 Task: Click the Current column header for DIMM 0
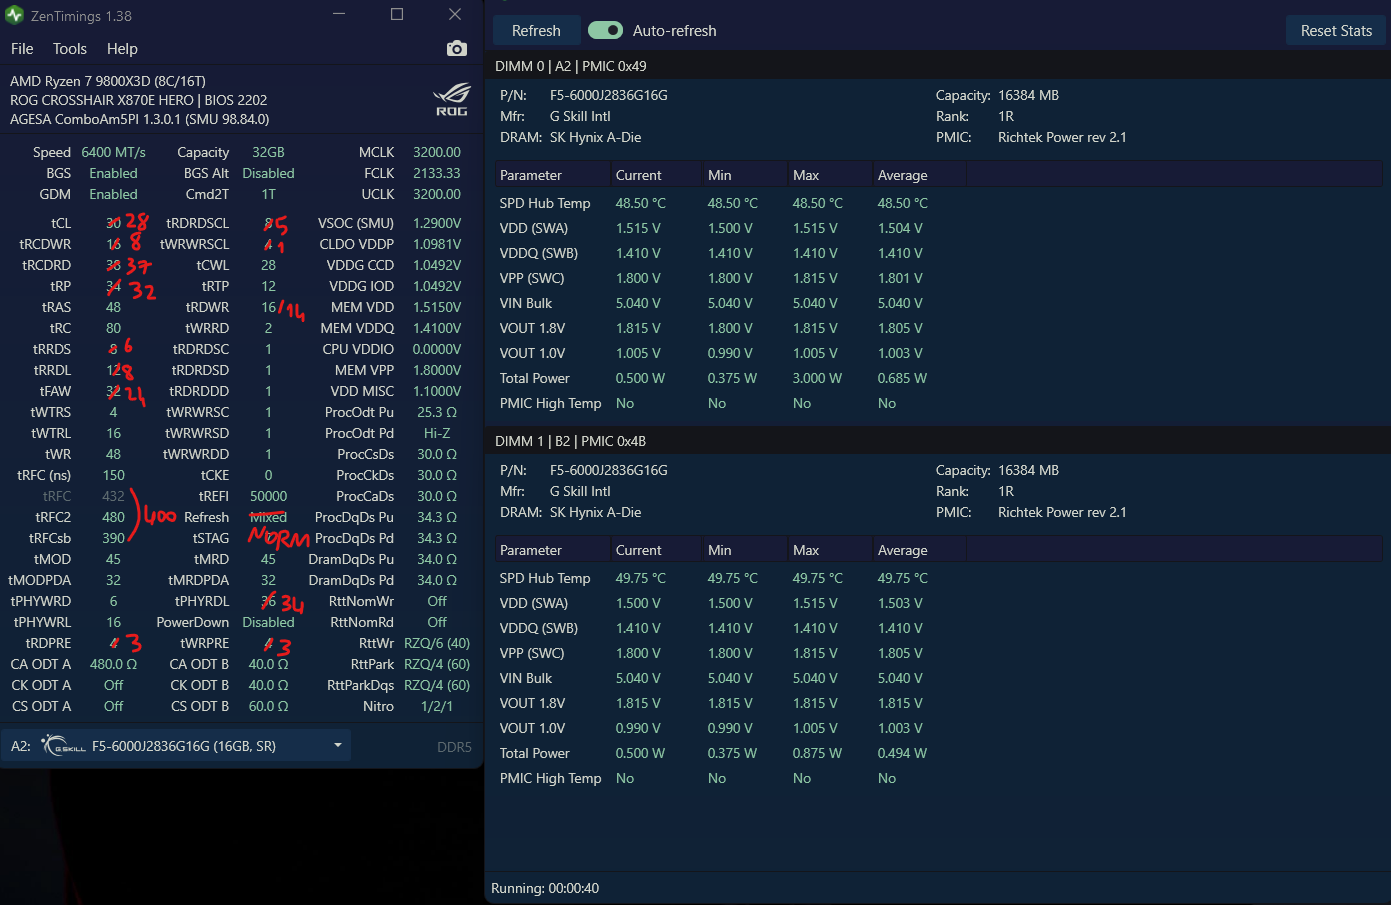click(x=656, y=175)
